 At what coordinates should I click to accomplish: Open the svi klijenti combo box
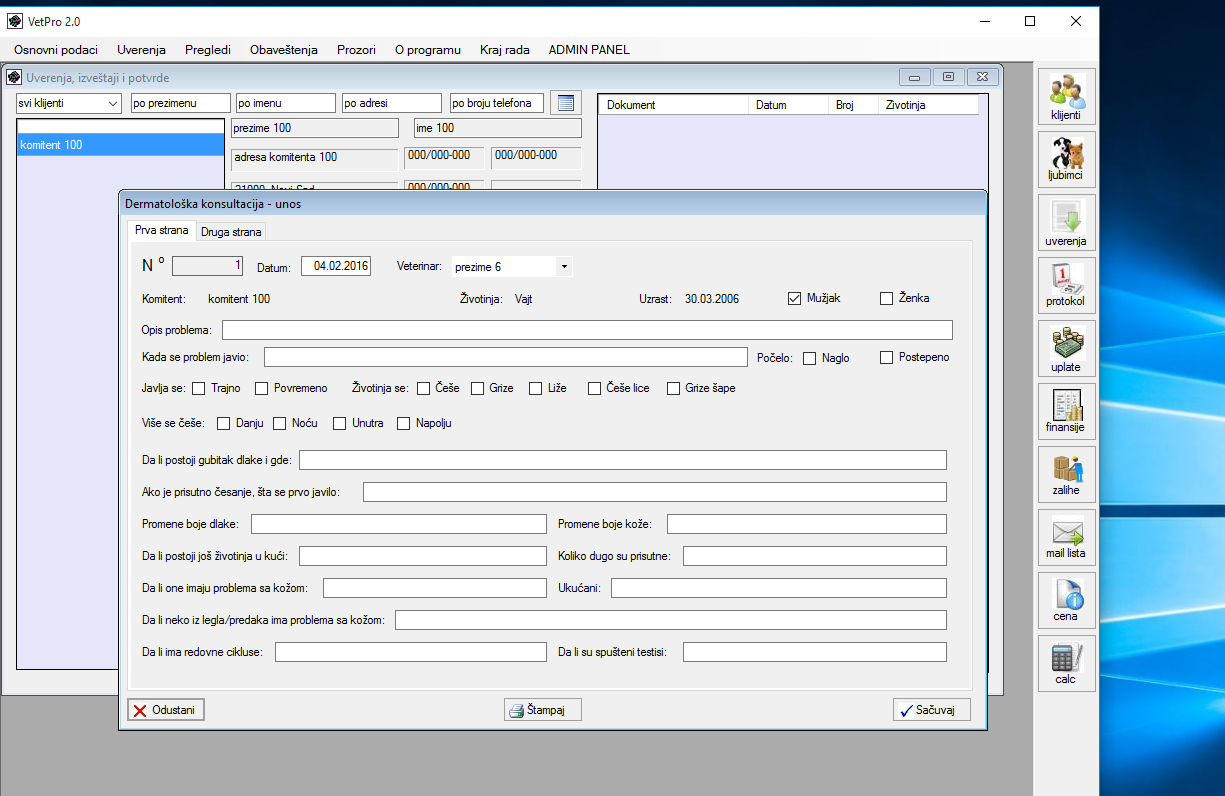pyautogui.click(x=111, y=103)
